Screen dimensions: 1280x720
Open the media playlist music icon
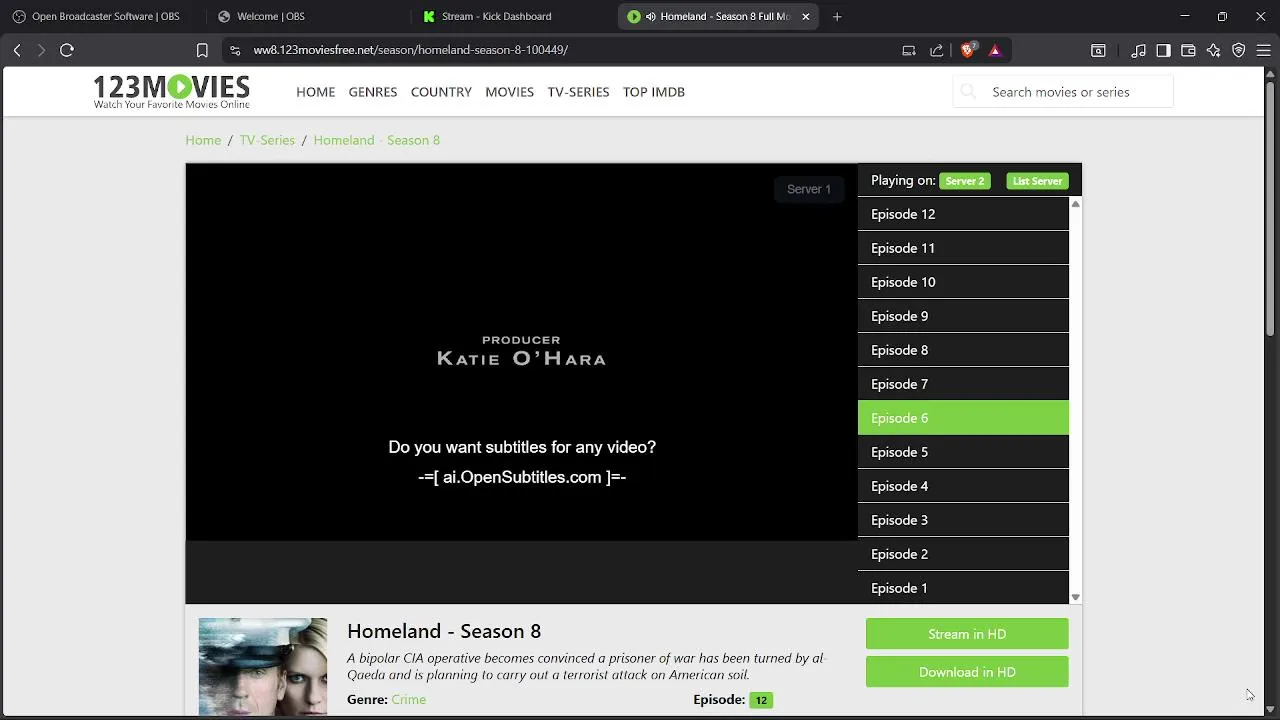[x=1138, y=50]
